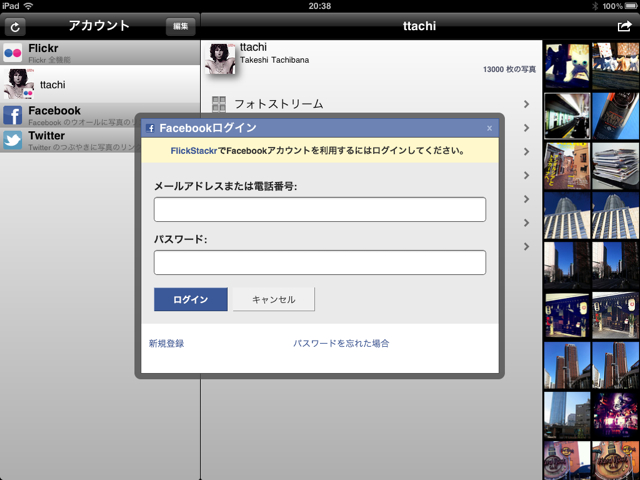Viewport: 640px width, 480px height.
Task: Open the last list row's chevron arrow
Action: click(x=526, y=247)
